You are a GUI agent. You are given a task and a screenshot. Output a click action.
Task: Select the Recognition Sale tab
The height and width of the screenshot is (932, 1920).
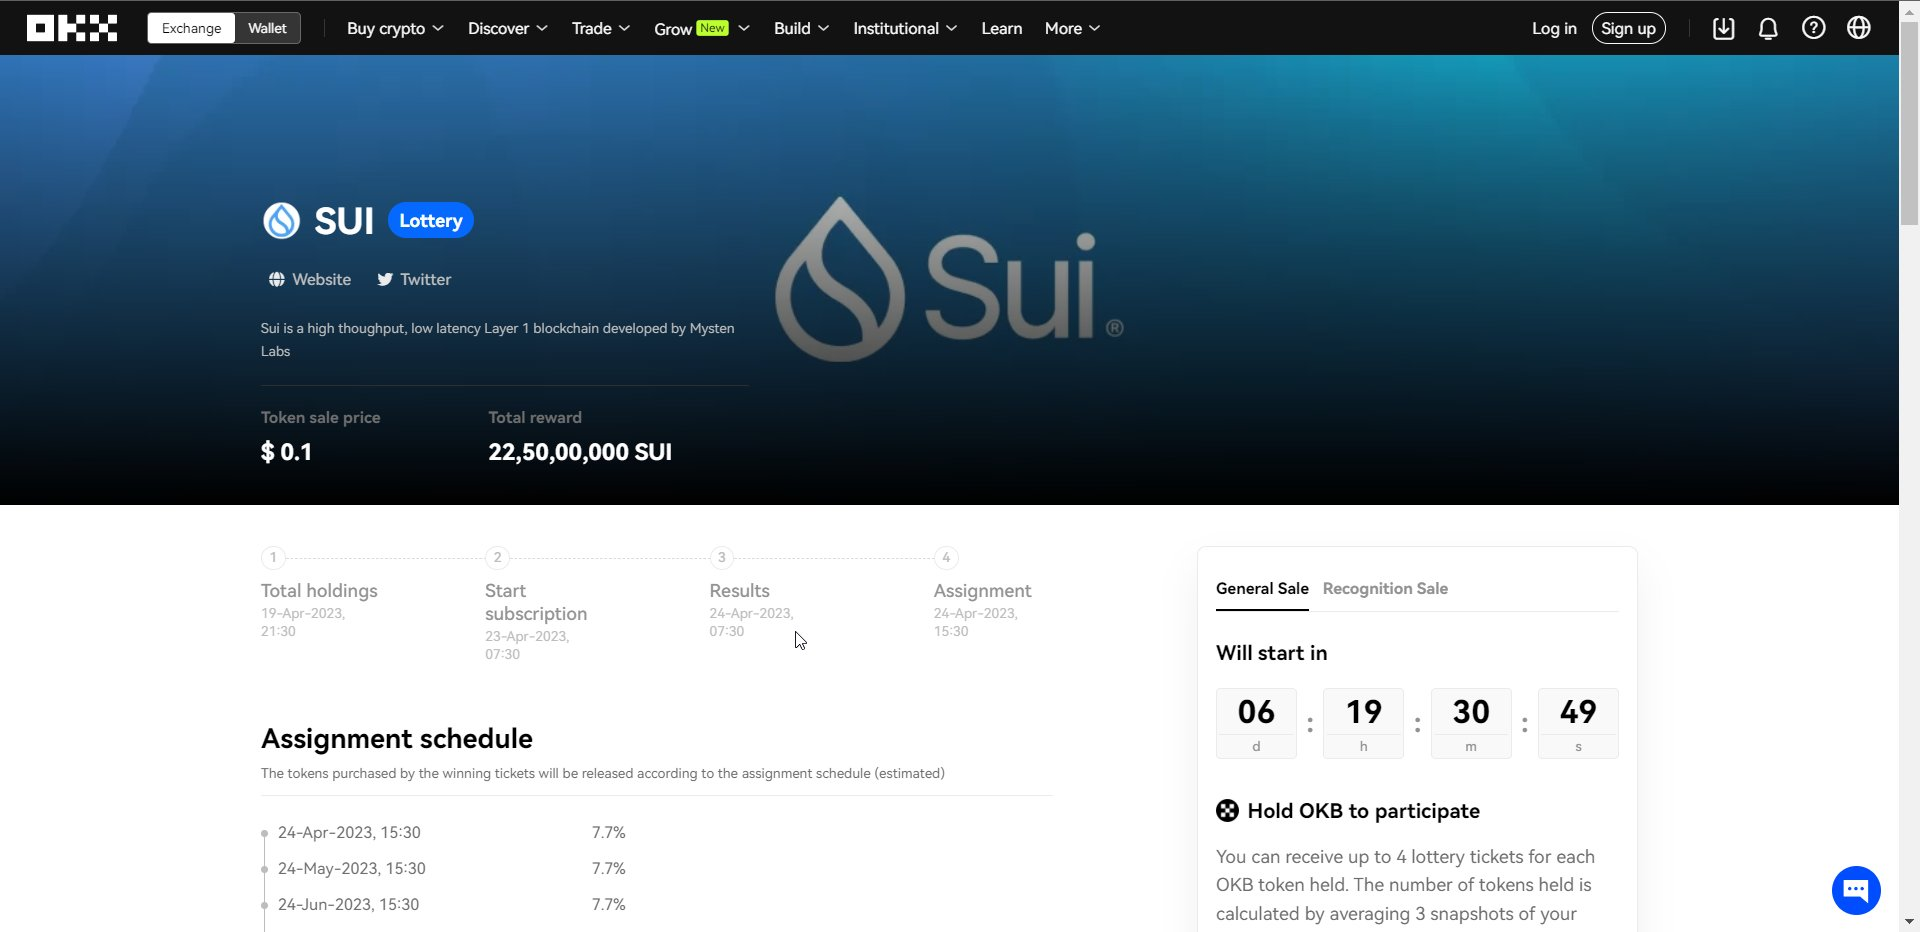tap(1385, 588)
